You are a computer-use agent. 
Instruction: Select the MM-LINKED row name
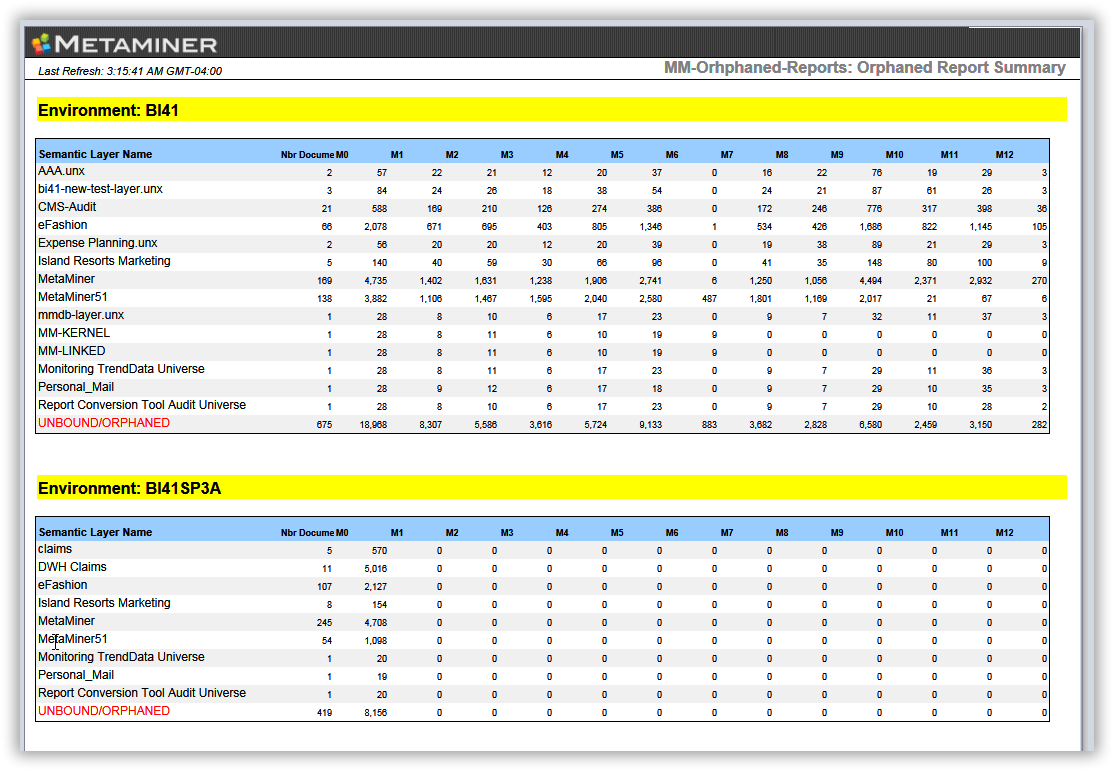tap(72, 351)
